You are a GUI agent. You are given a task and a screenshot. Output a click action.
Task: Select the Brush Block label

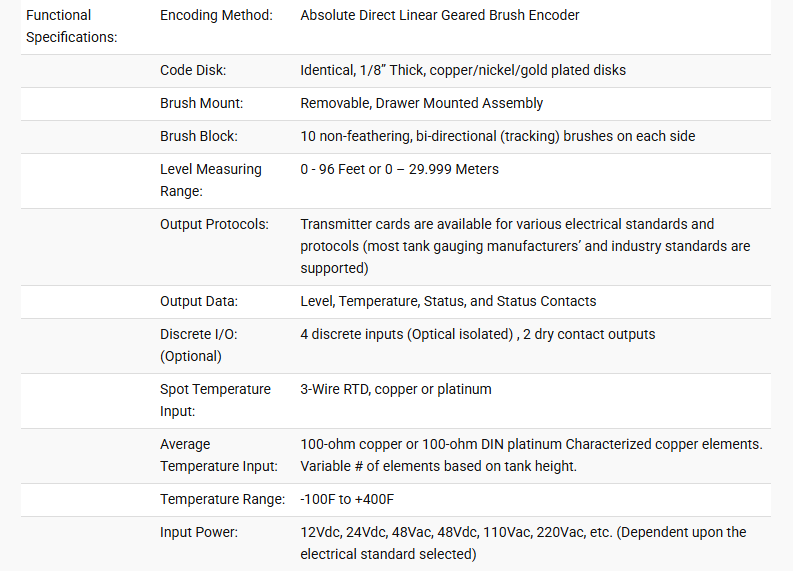199,137
